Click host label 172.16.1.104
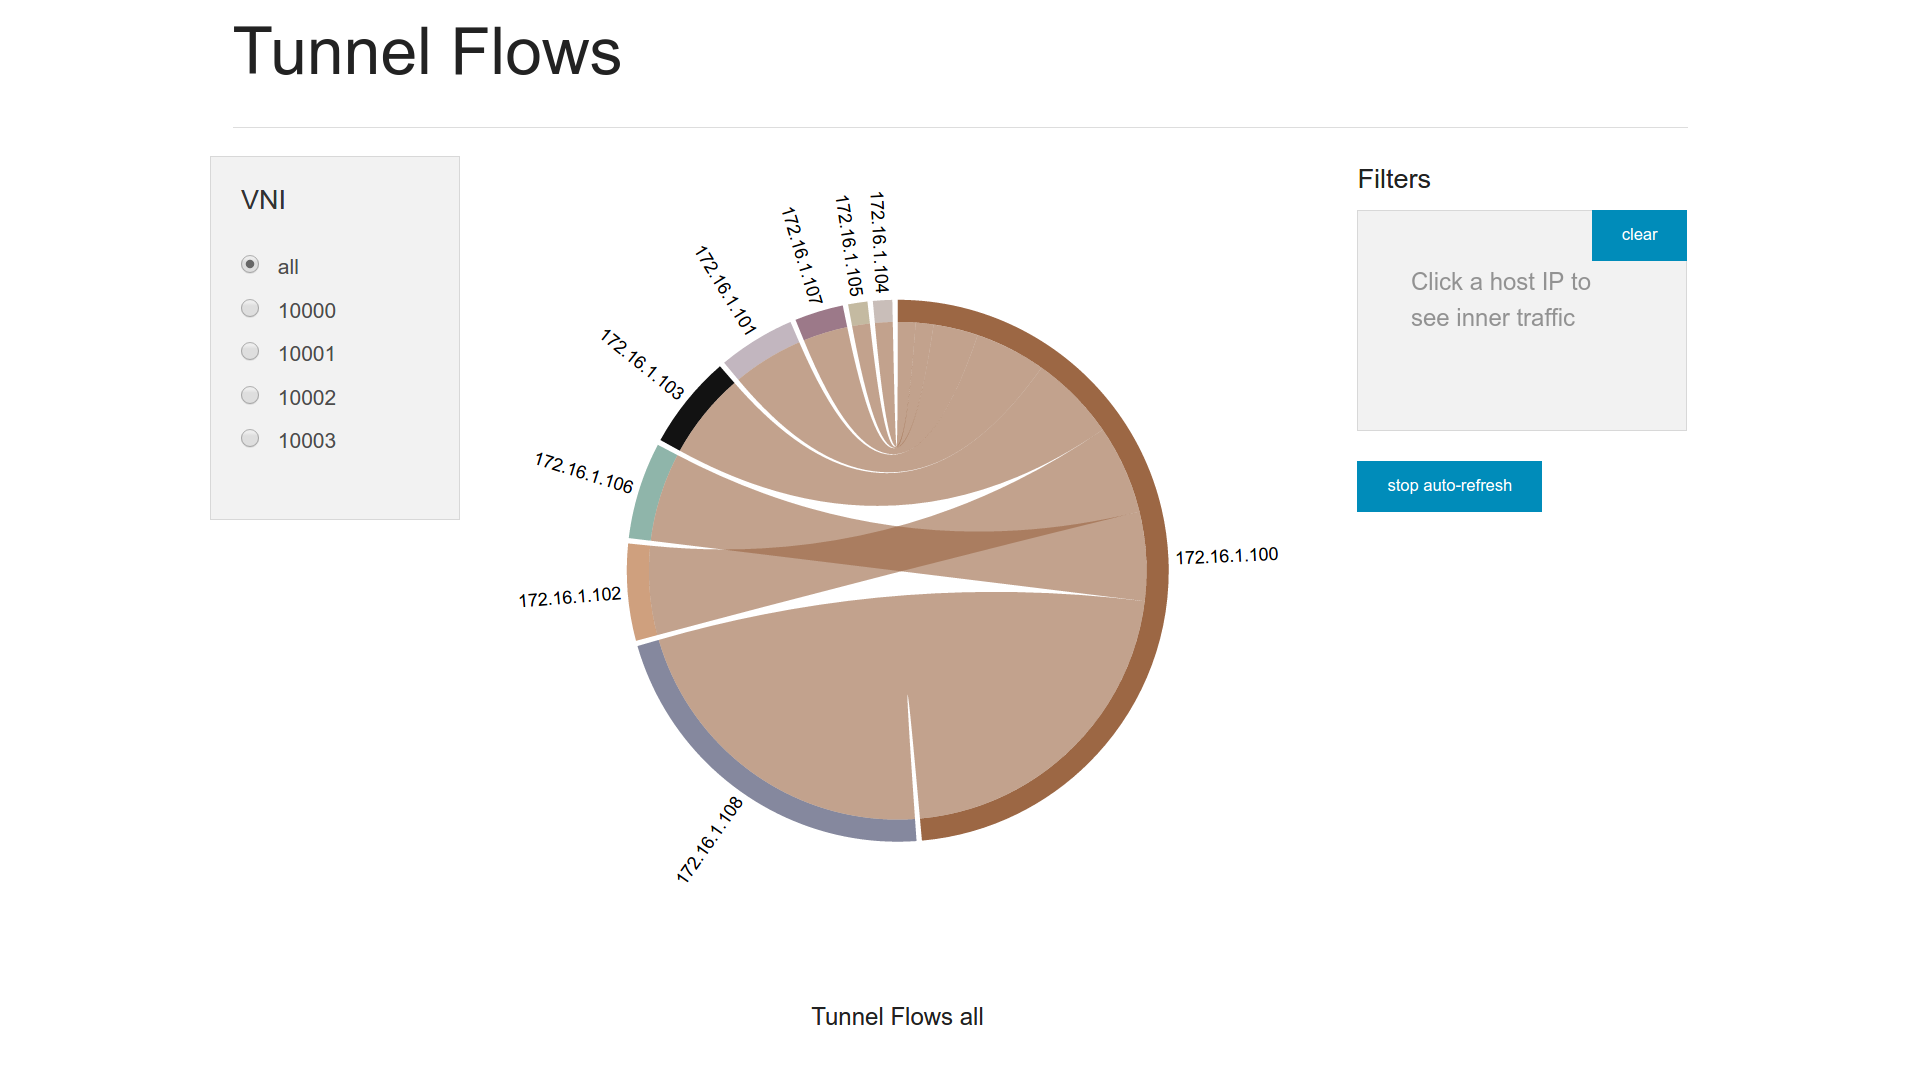Image resolution: width=1920 pixels, height=1080 pixels. coord(878,241)
